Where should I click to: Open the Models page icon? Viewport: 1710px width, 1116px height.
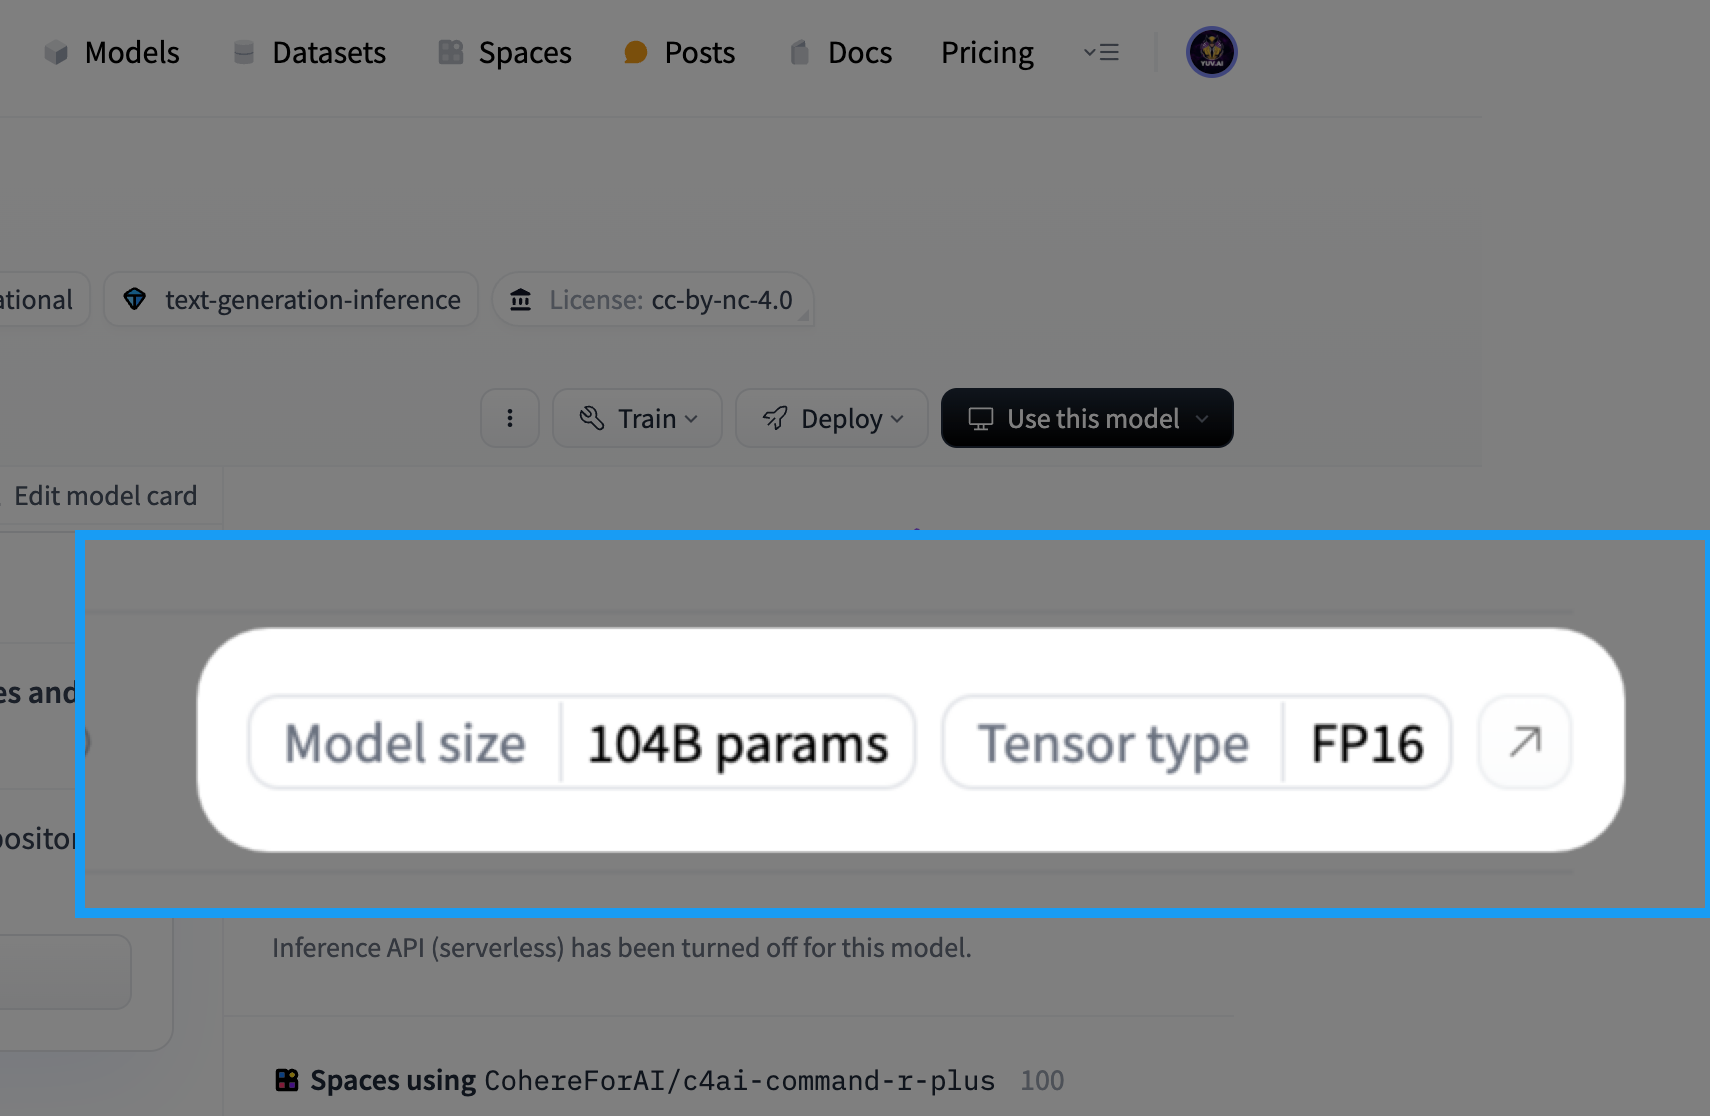56,53
